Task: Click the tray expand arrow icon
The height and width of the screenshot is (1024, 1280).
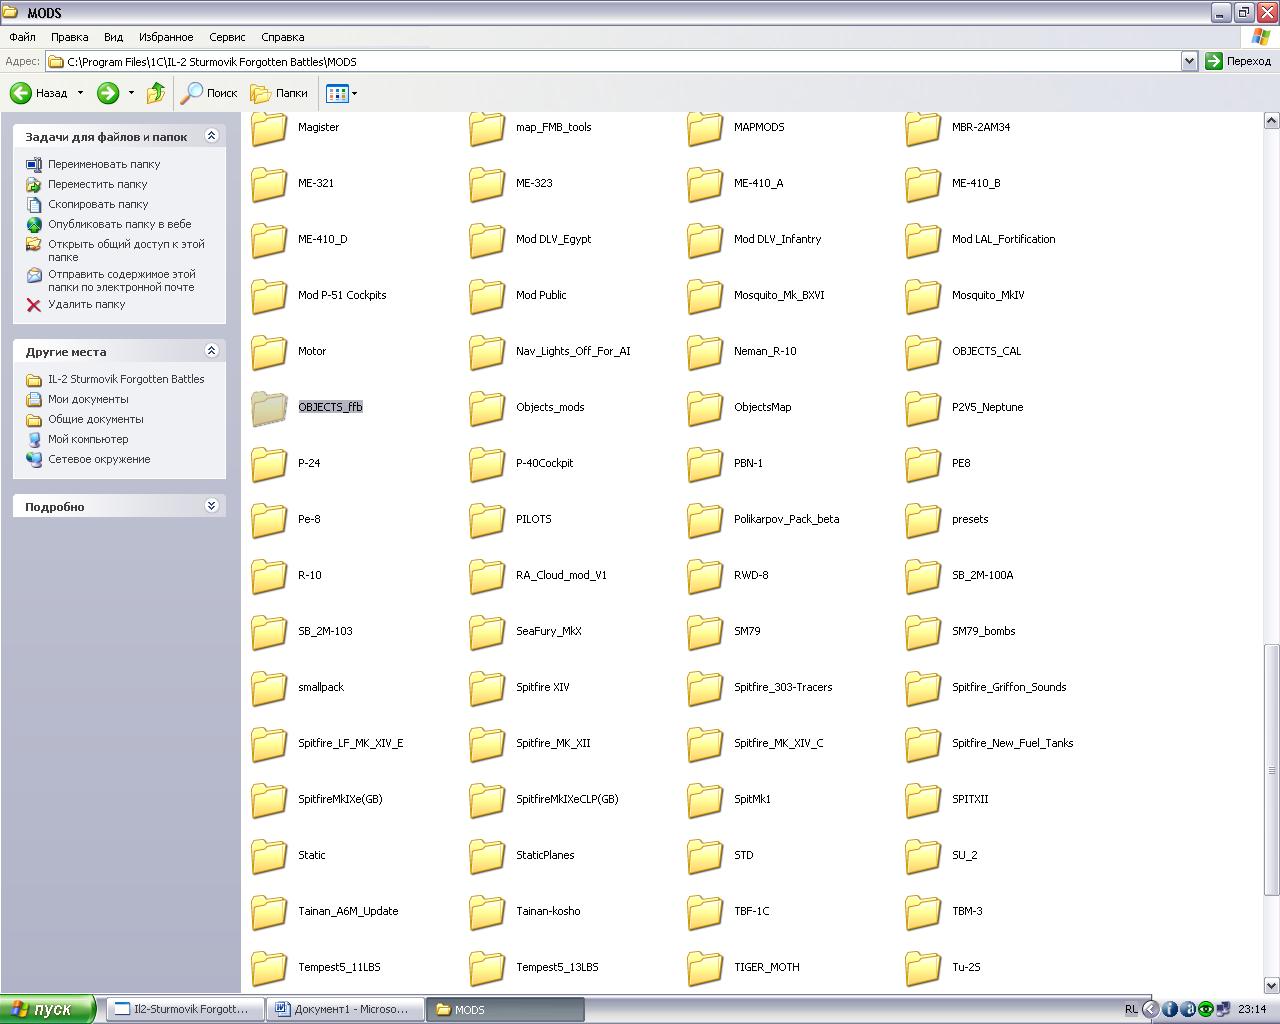Action: pyautogui.click(x=1151, y=1009)
